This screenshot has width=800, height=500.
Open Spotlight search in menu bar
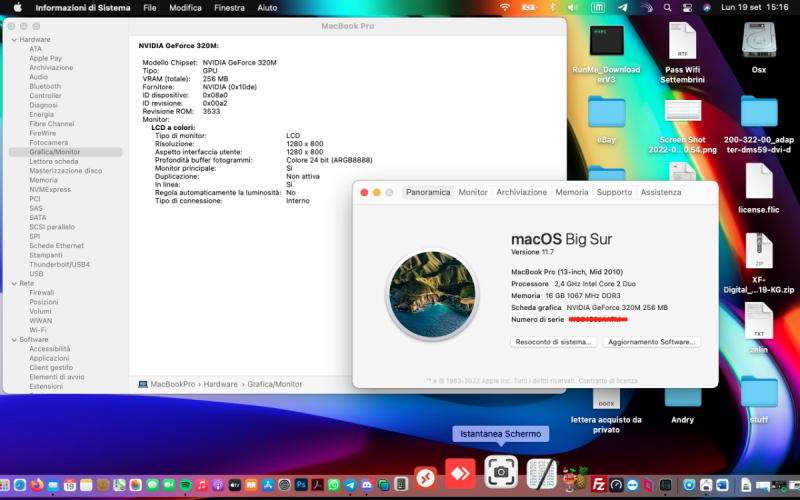[667, 8]
